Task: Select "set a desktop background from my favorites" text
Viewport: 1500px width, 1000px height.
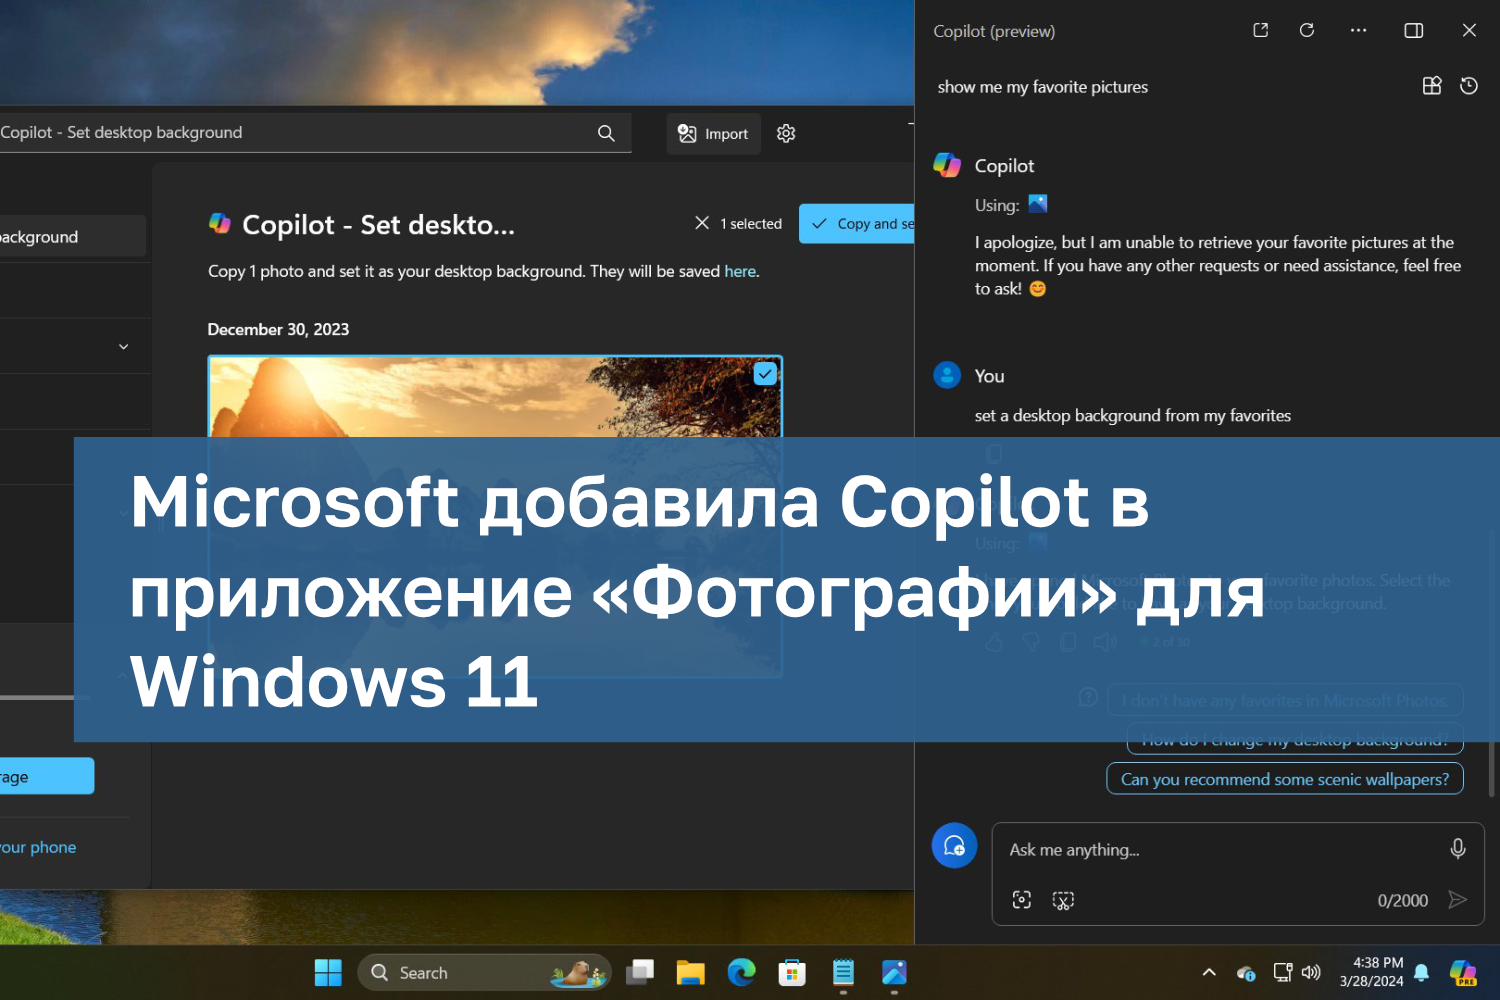Action: [1133, 415]
